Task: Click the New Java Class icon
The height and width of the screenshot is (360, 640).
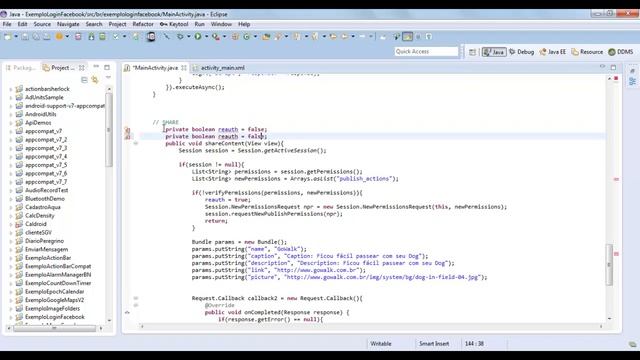Action: [247, 37]
